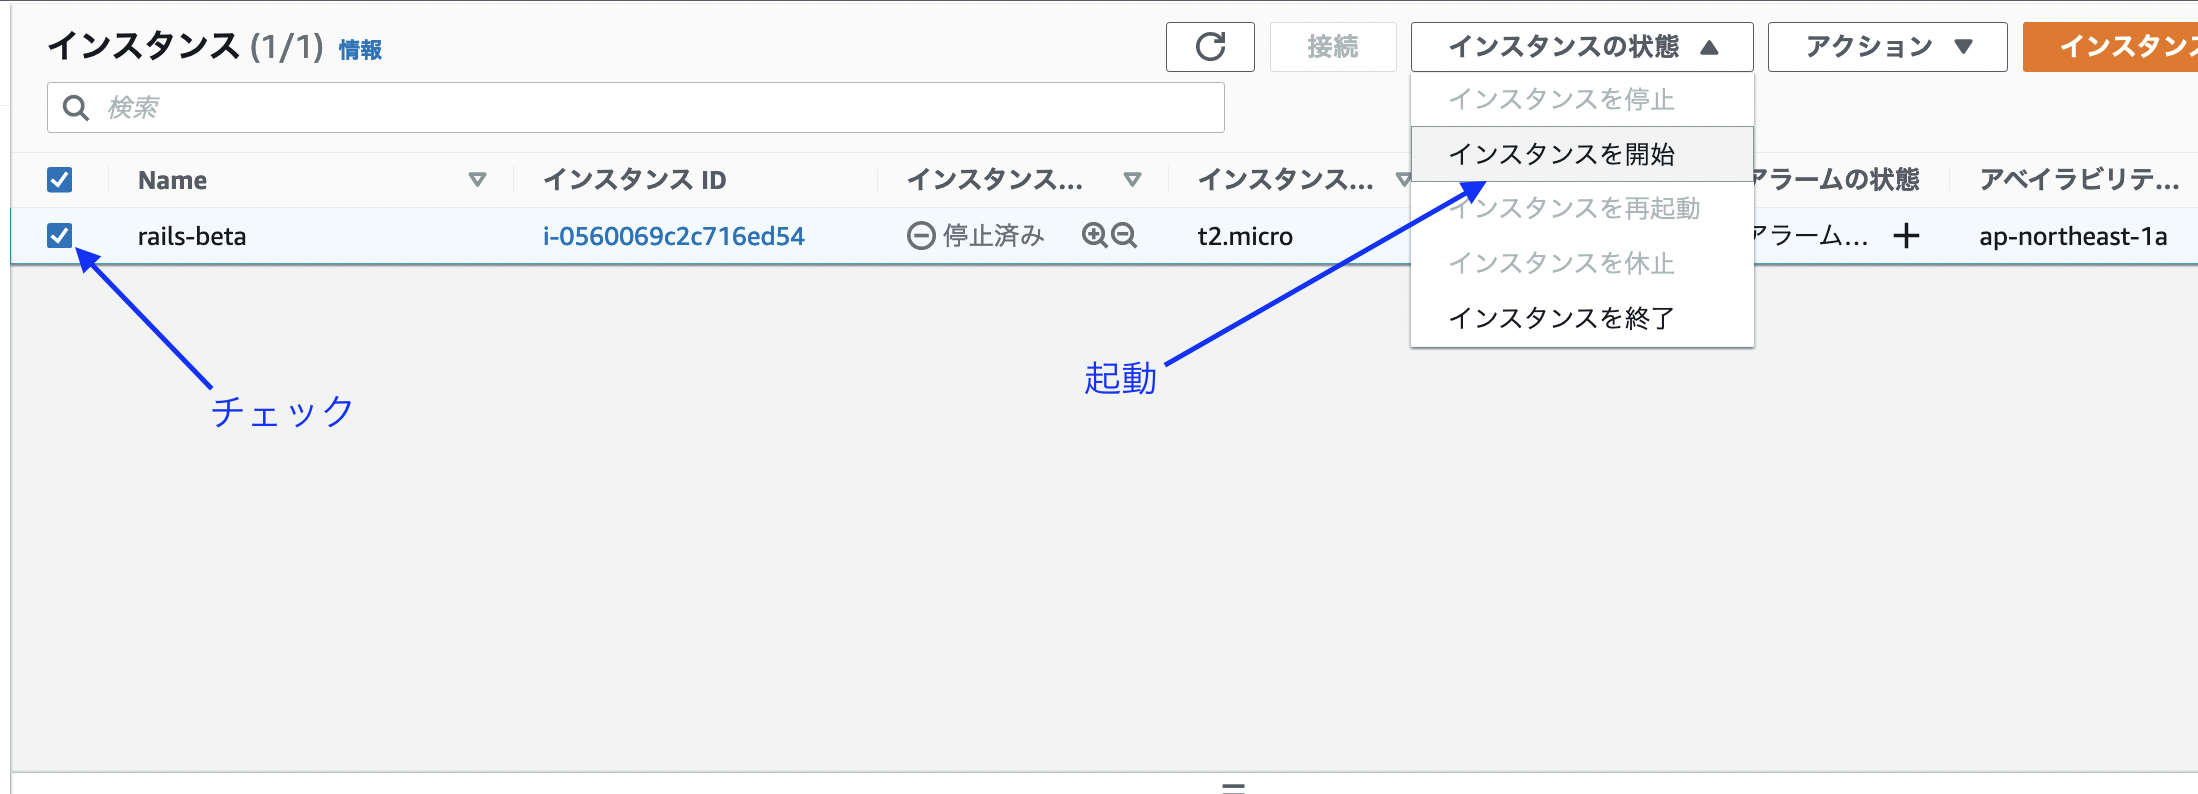Click the zoom-in magnifier icon in status column
This screenshot has width=2198, height=794.
(x=1095, y=235)
